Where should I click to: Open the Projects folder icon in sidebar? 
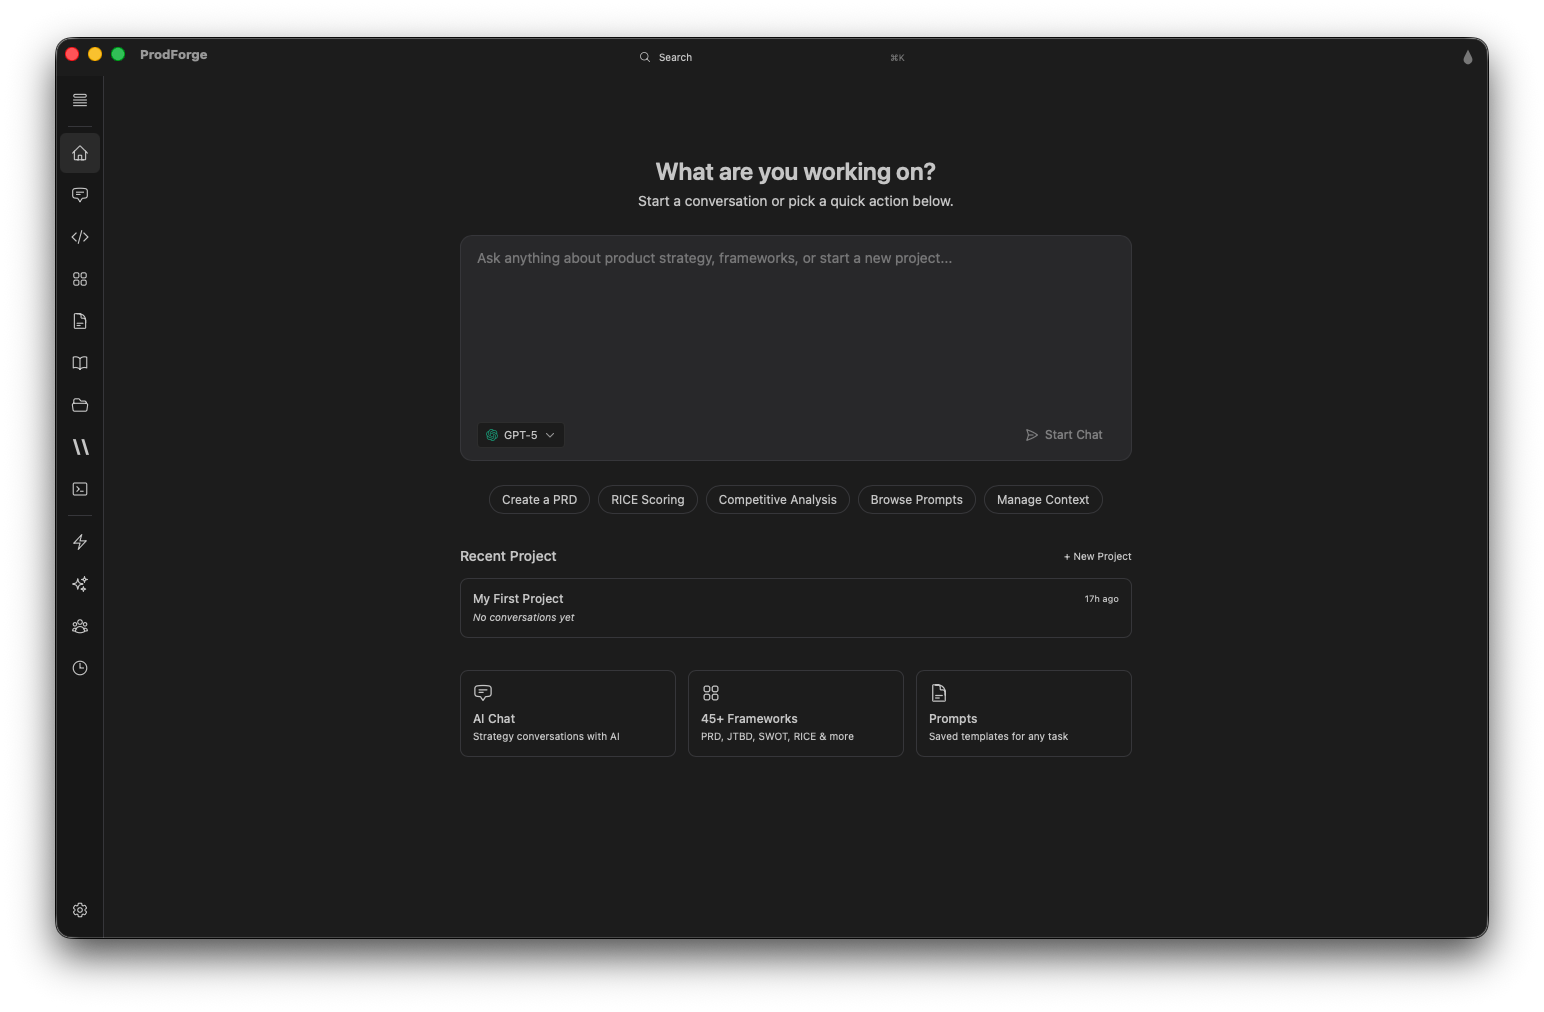[x=80, y=405]
